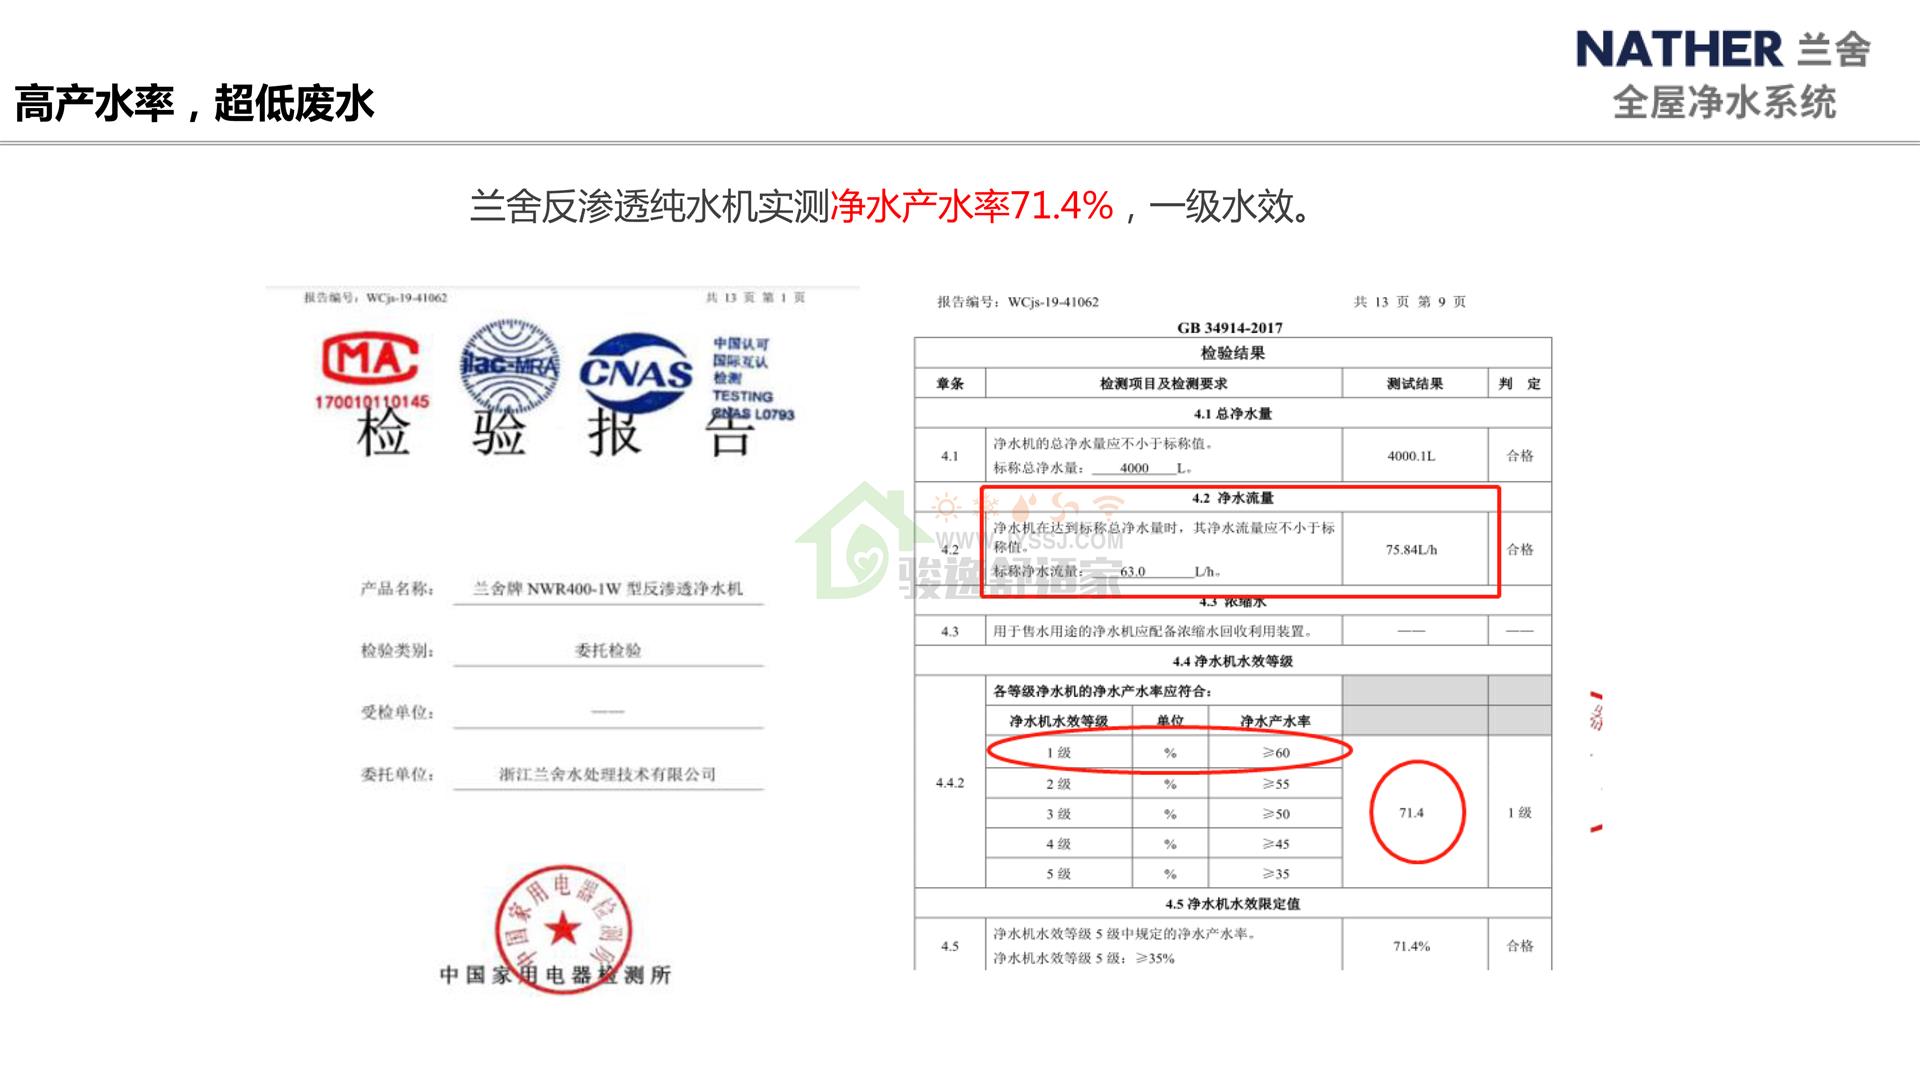Click the 净水产水率 sub-column header
Image resolution: width=1920 pixels, height=1080 pixels.
point(1275,721)
